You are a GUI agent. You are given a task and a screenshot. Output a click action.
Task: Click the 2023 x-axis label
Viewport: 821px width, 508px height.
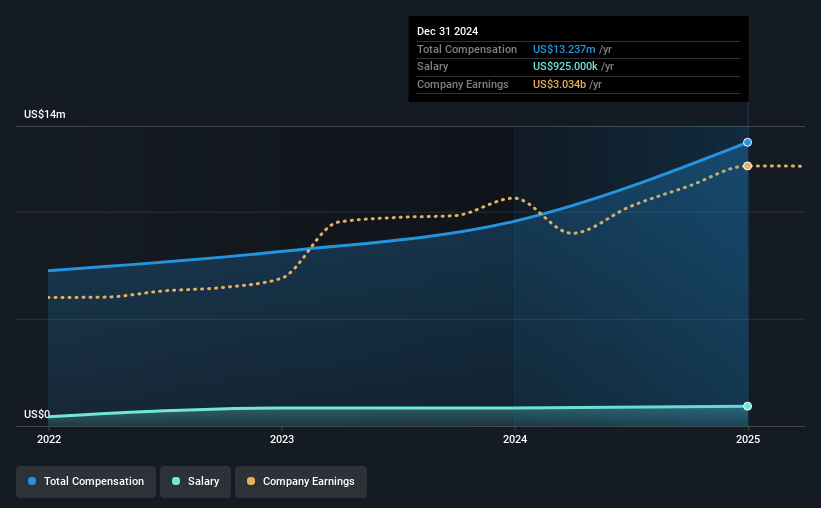pos(282,439)
